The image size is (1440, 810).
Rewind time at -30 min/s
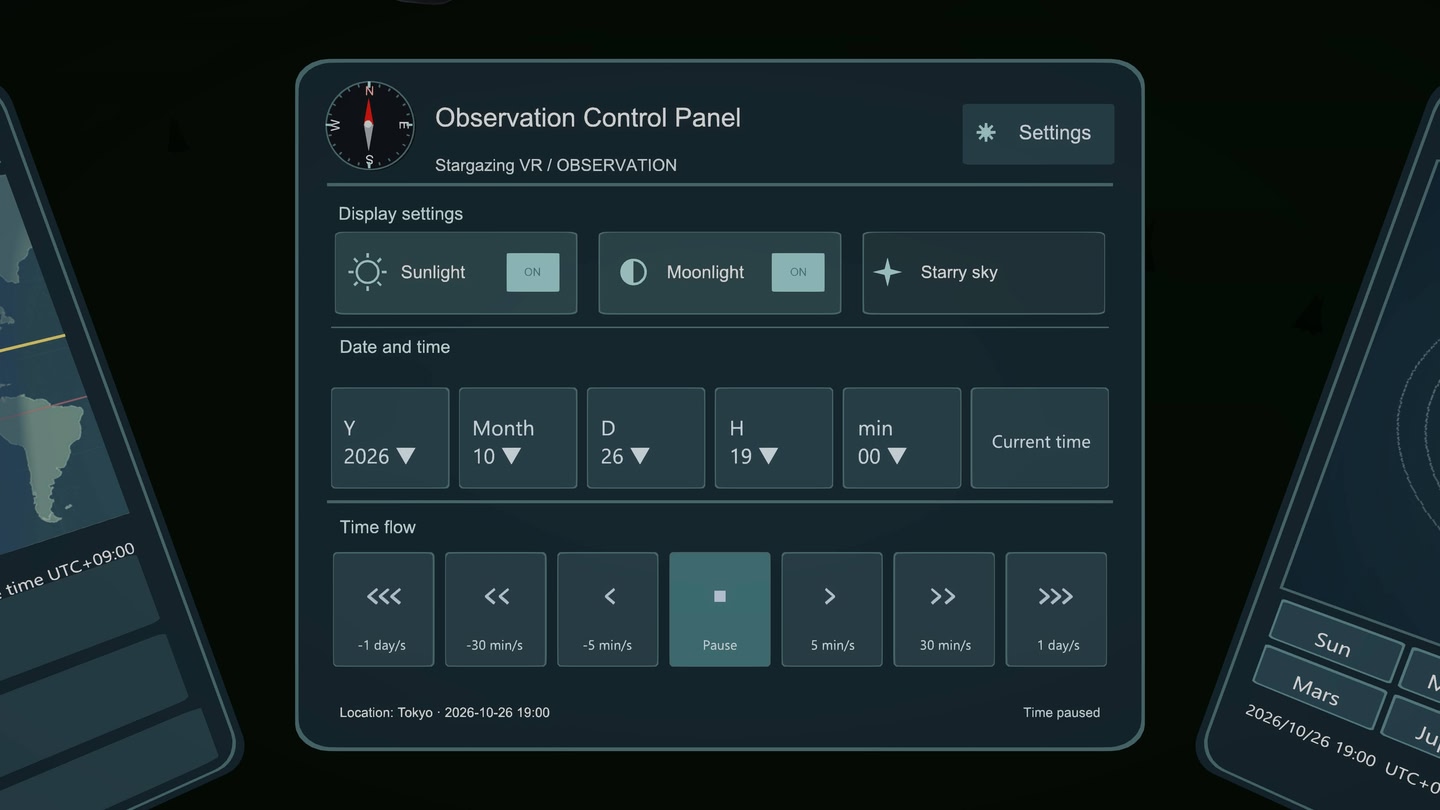(x=496, y=609)
